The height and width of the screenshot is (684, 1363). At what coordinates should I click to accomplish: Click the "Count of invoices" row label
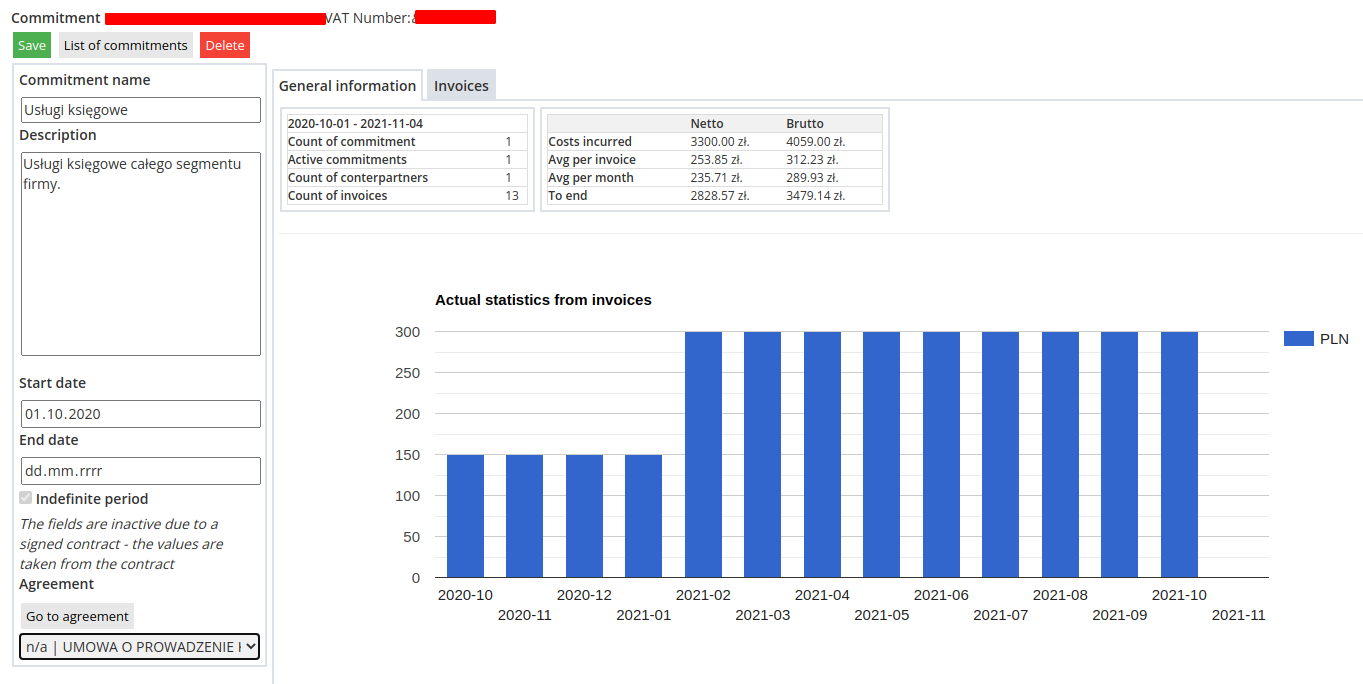(337, 196)
